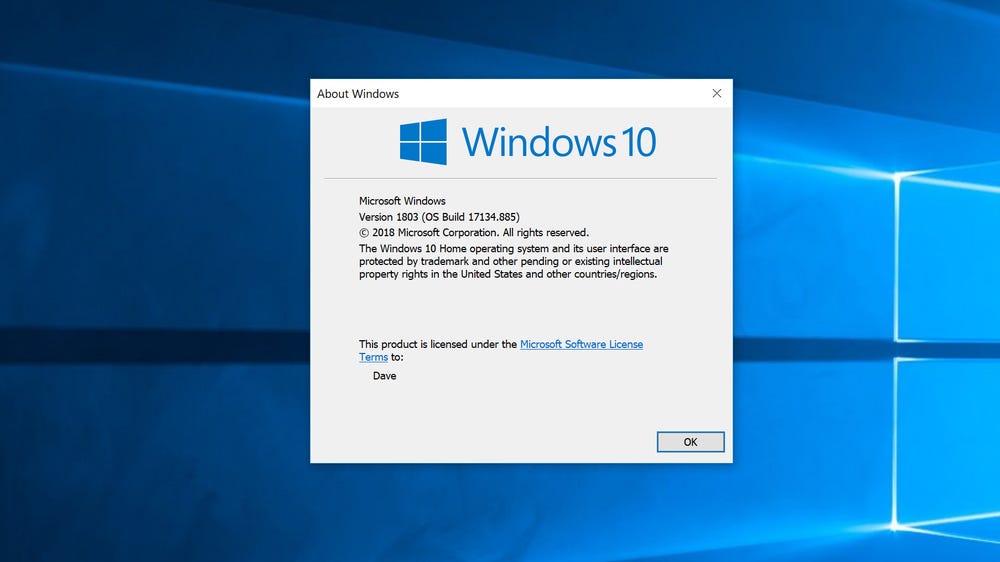The width and height of the screenshot is (1000, 562).
Task: Click the About Windows title bar text
Action: pos(358,94)
